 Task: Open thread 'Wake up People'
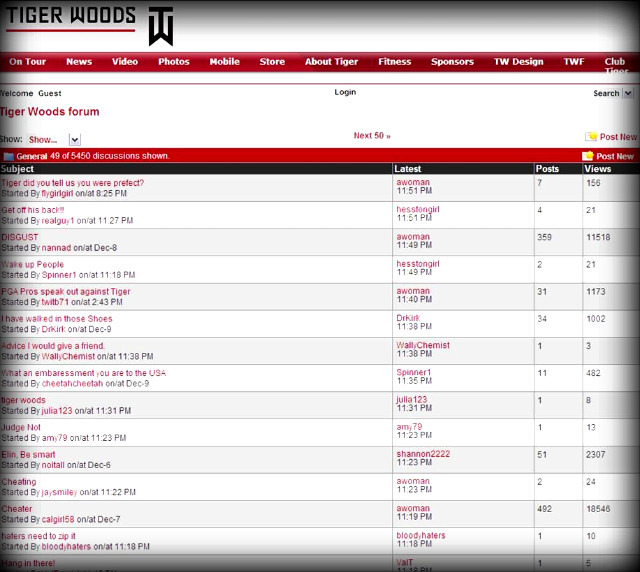click(32, 265)
